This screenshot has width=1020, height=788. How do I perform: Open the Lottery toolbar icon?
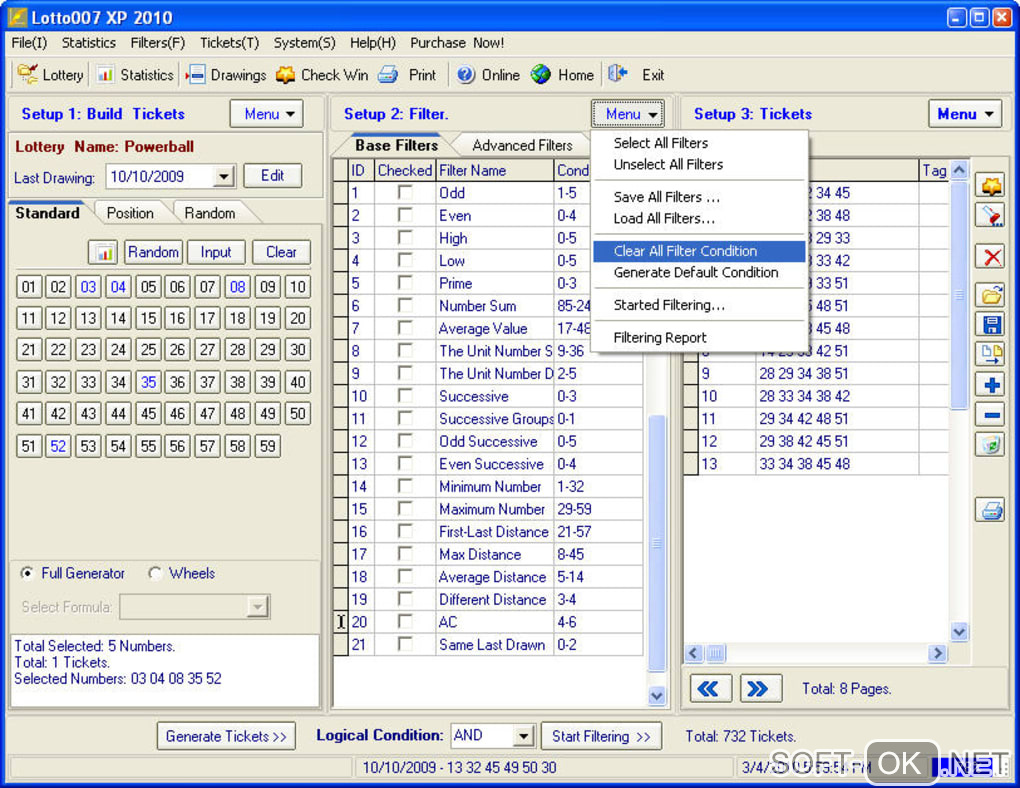(x=27, y=75)
